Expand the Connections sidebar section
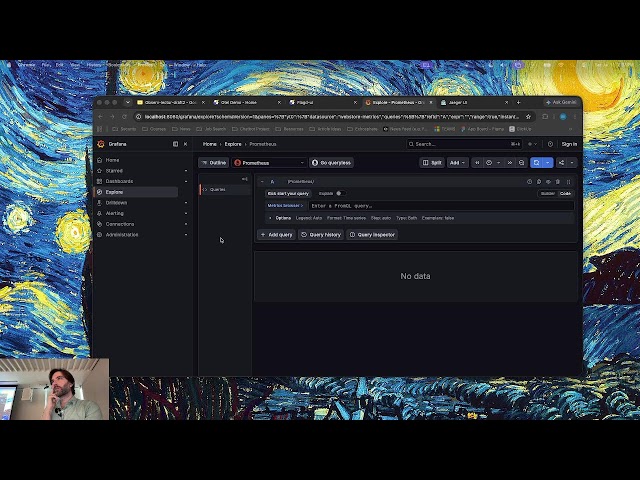The height and width of the screenshot is (480, 640). tap(186, 224)
